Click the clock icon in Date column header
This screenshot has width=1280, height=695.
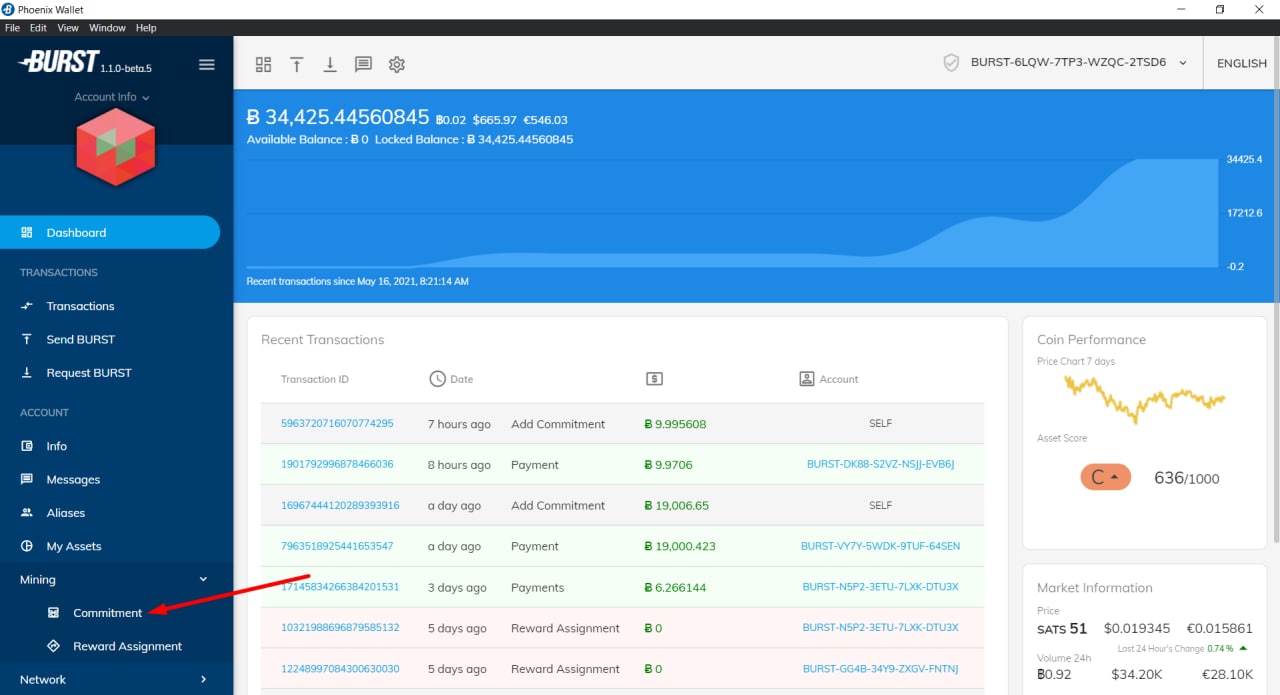click(x=437, y=379)
